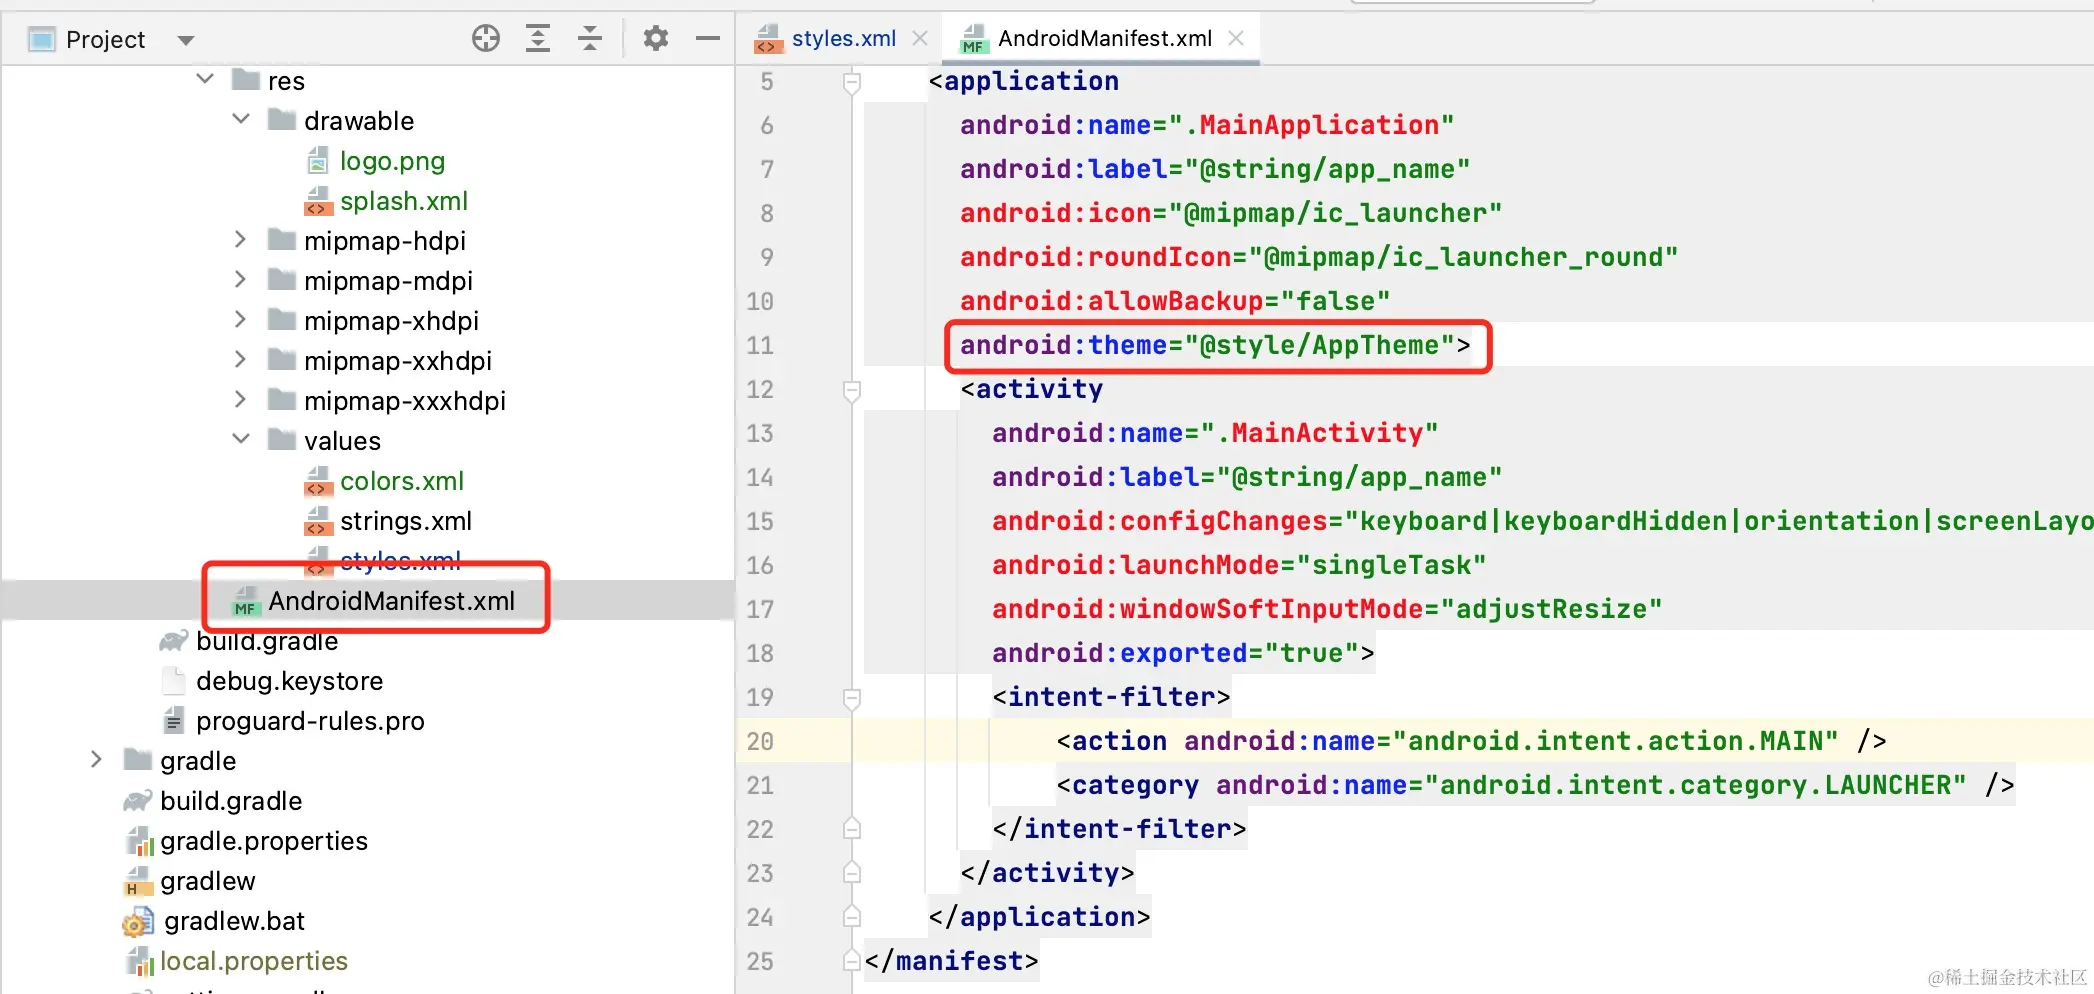The height and width of the screenshot is (994, 2094).
Task: Select the AndroidManifest.xml editor tab
Action: [1105, 39]
